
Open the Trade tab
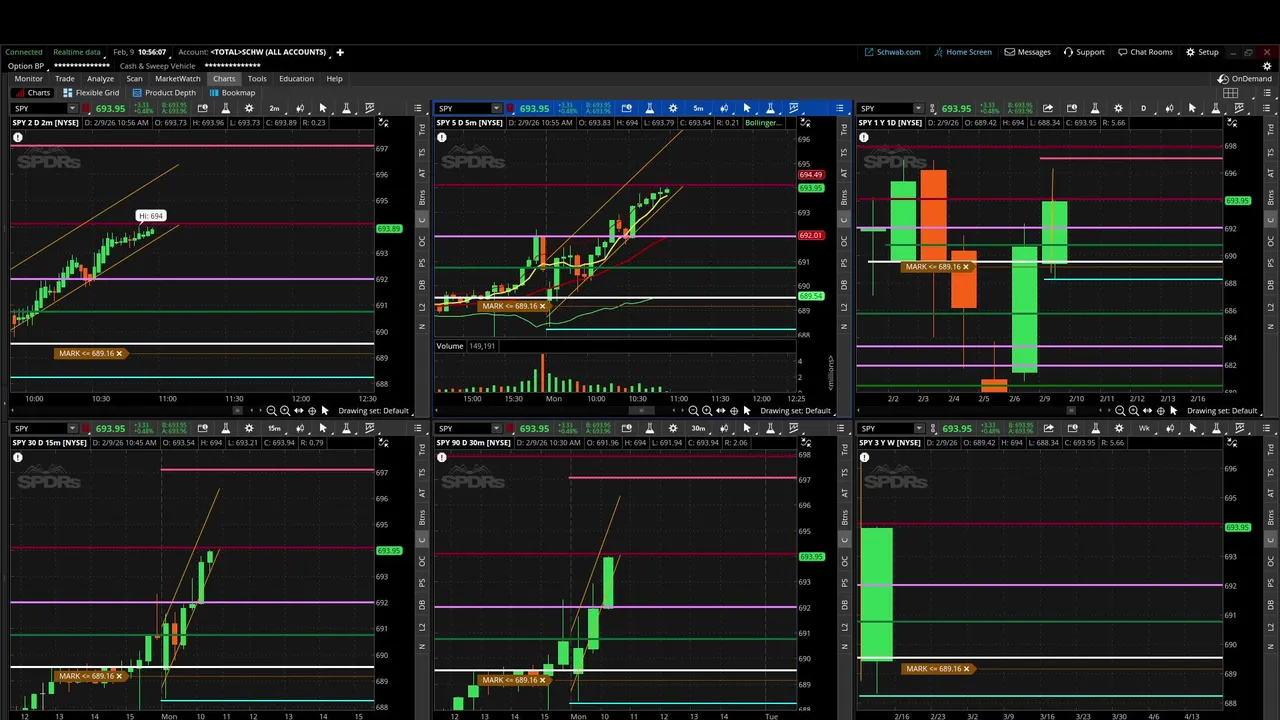pos(65,79)
